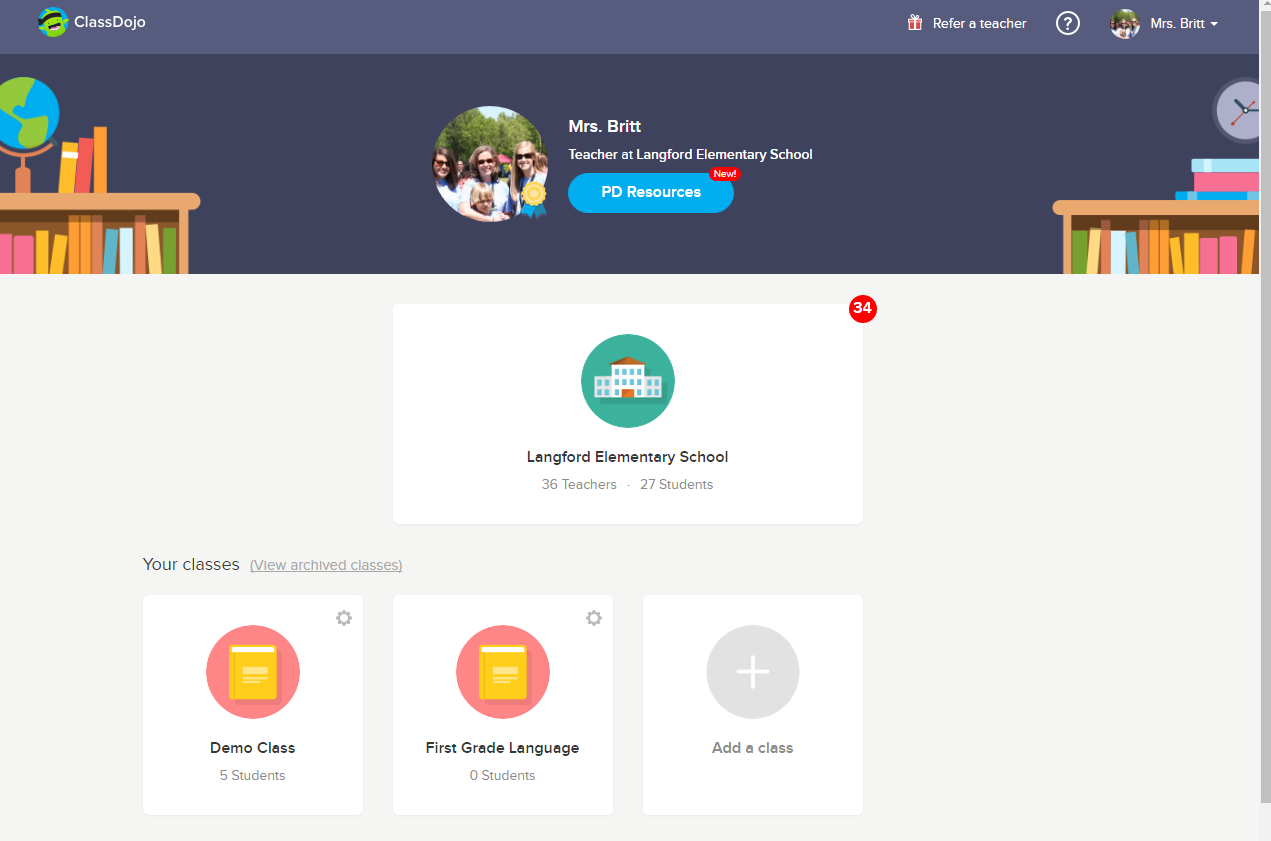The height and width of the screenshot is (841, 1271).
Task: Open settings gear for First Grade Language
Action: [x=594, y=618]
